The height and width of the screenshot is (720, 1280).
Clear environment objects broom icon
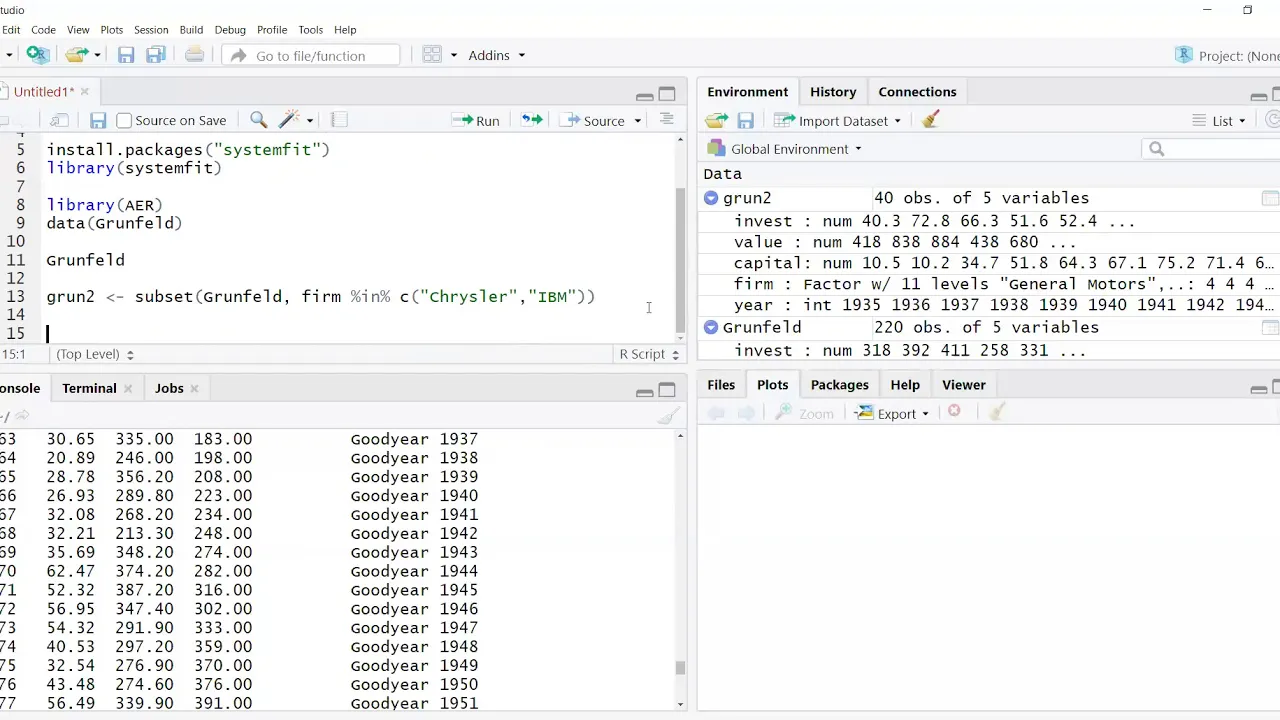(931, 120)
